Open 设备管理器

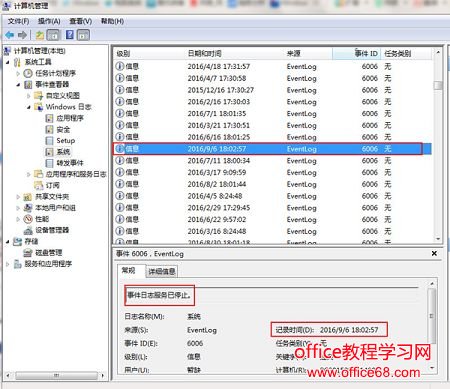(52, 230)
